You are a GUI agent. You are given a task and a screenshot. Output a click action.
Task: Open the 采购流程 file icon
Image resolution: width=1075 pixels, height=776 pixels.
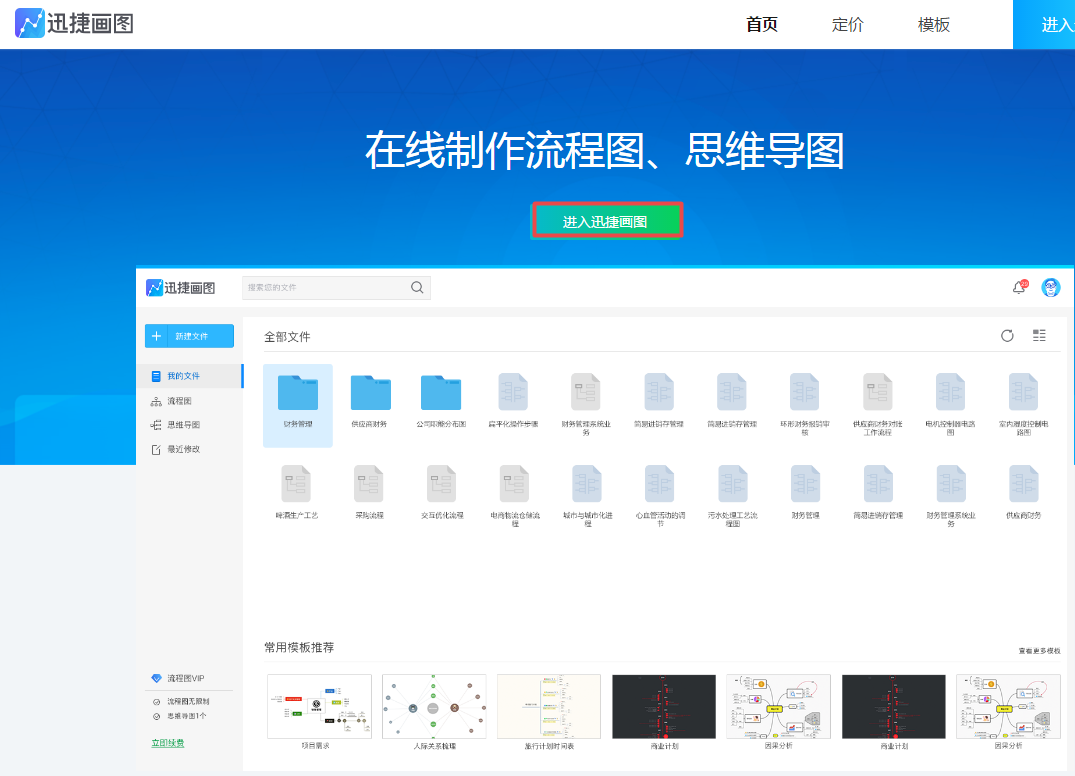coord(369,484)
